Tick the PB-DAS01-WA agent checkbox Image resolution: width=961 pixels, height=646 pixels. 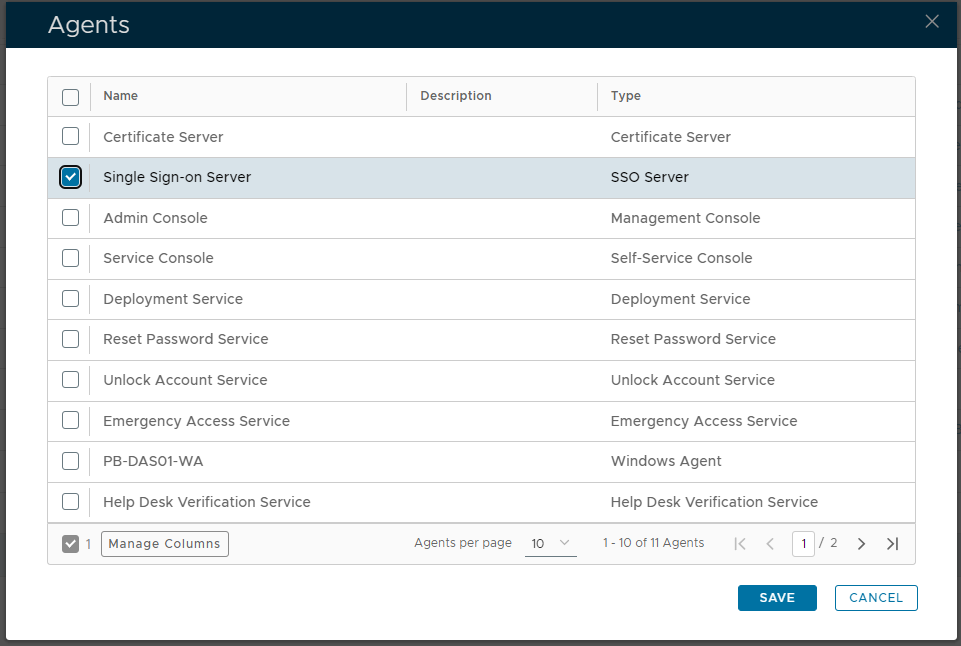pos(70,461)
